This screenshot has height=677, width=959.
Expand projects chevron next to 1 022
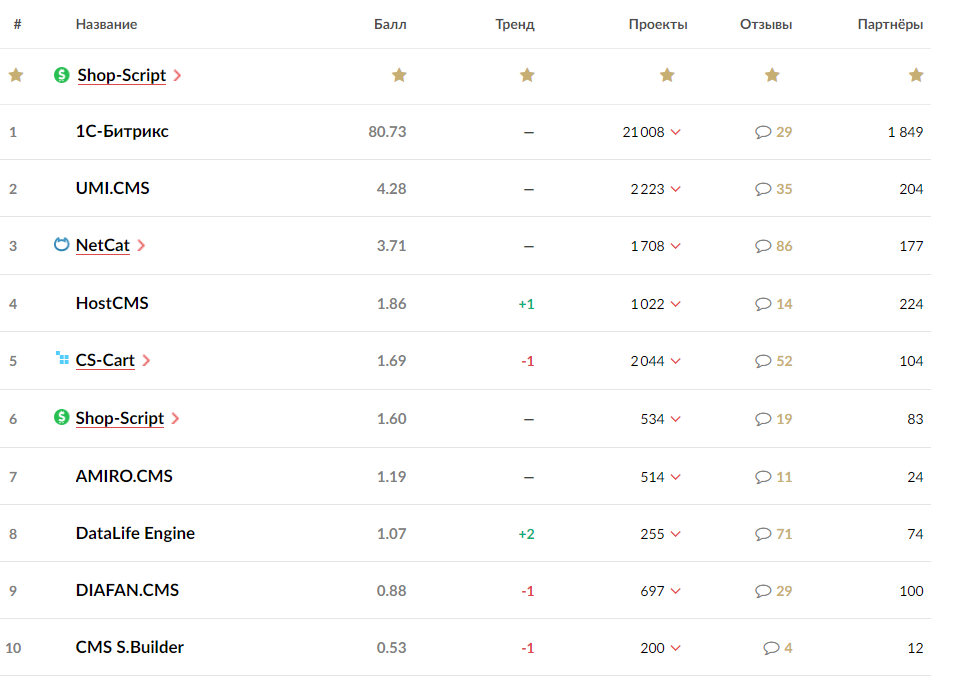click(675, 304)
